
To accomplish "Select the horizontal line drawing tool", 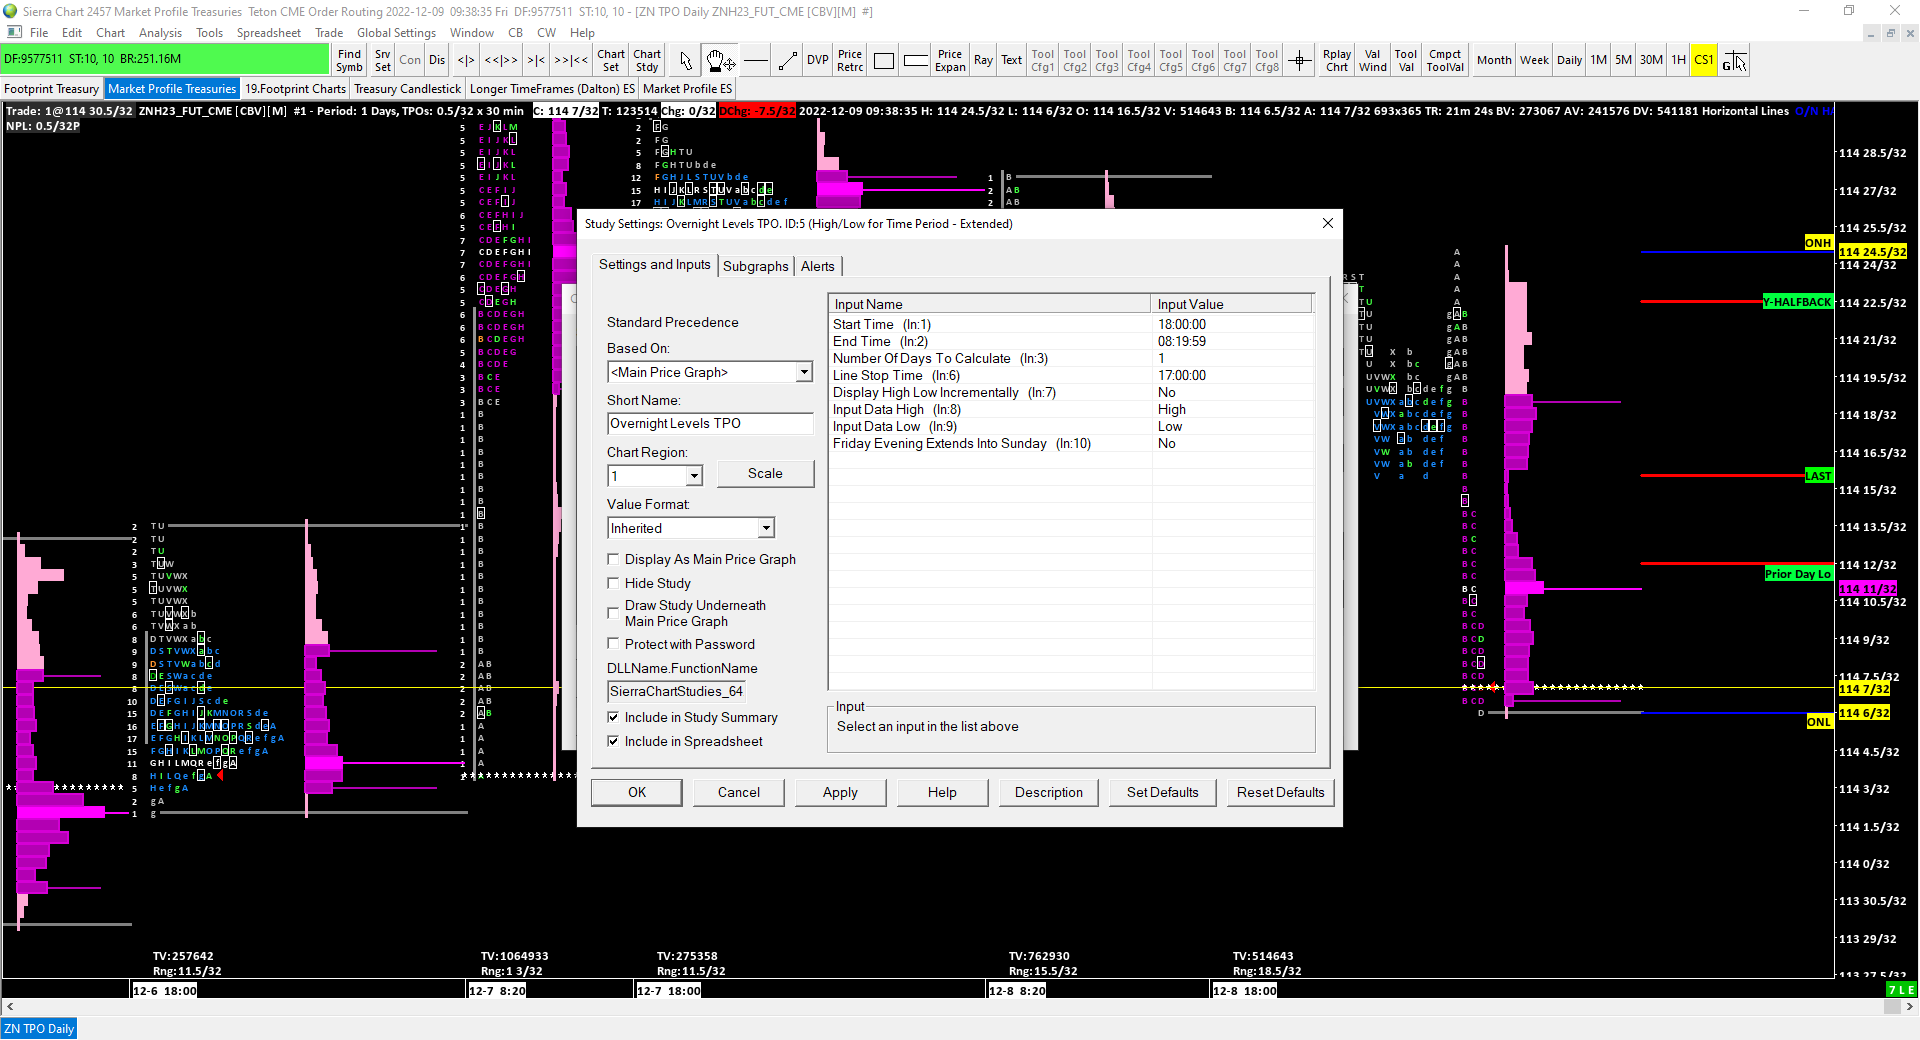I will tap(756, 61).
